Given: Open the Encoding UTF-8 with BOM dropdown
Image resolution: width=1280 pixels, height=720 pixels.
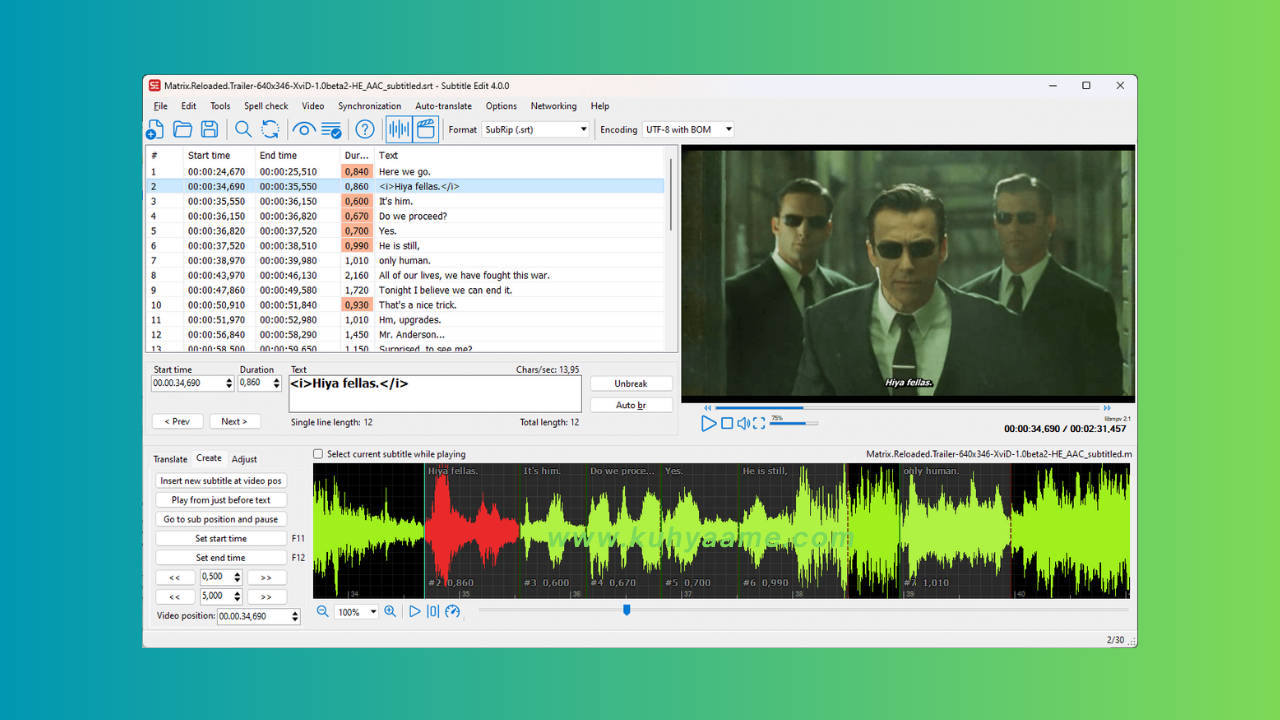Looking at the screenshot, I should (689, 129).
